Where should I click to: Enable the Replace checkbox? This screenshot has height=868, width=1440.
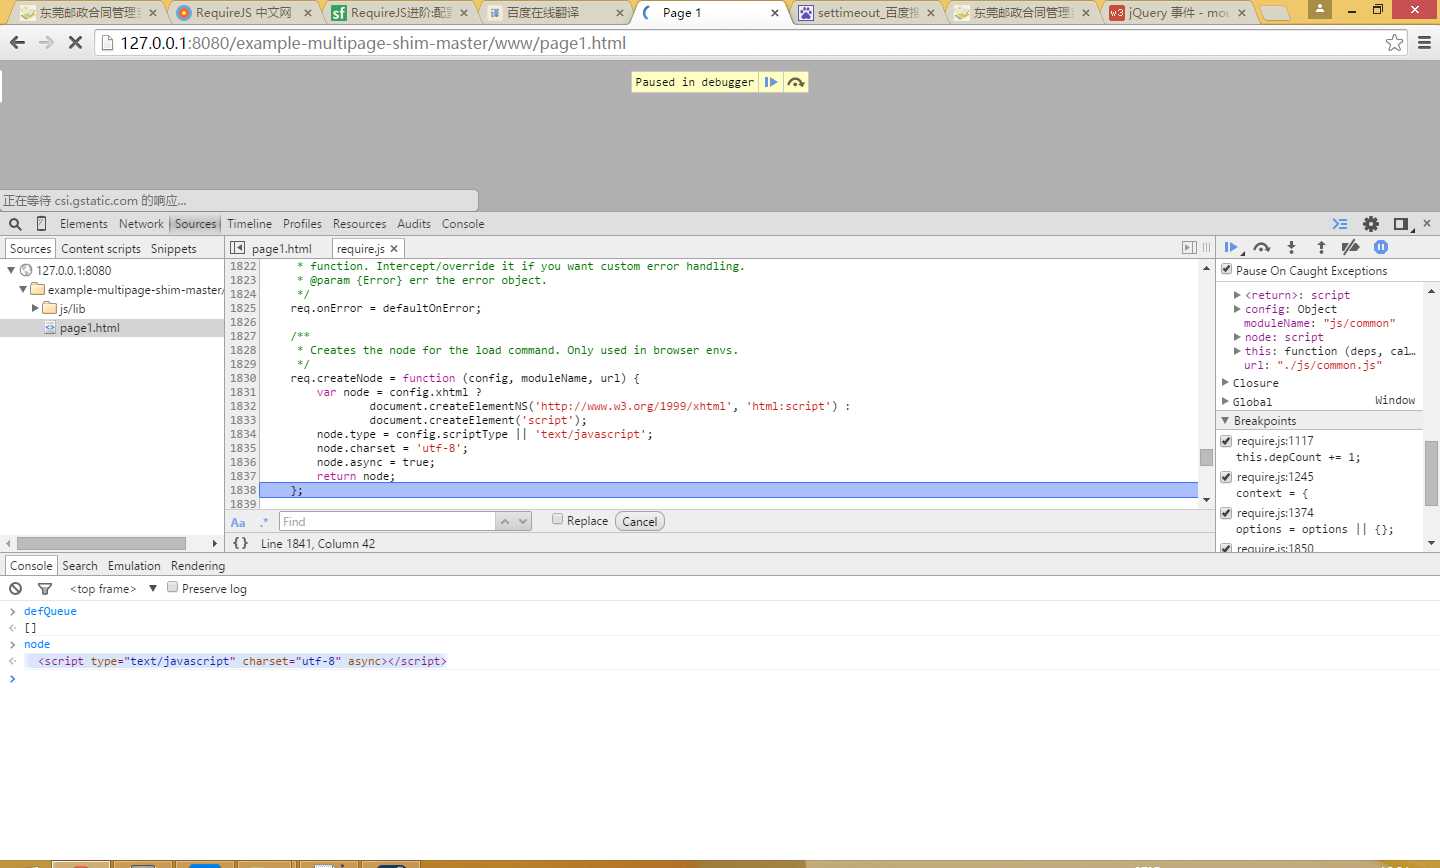click(x=557, y=519)
